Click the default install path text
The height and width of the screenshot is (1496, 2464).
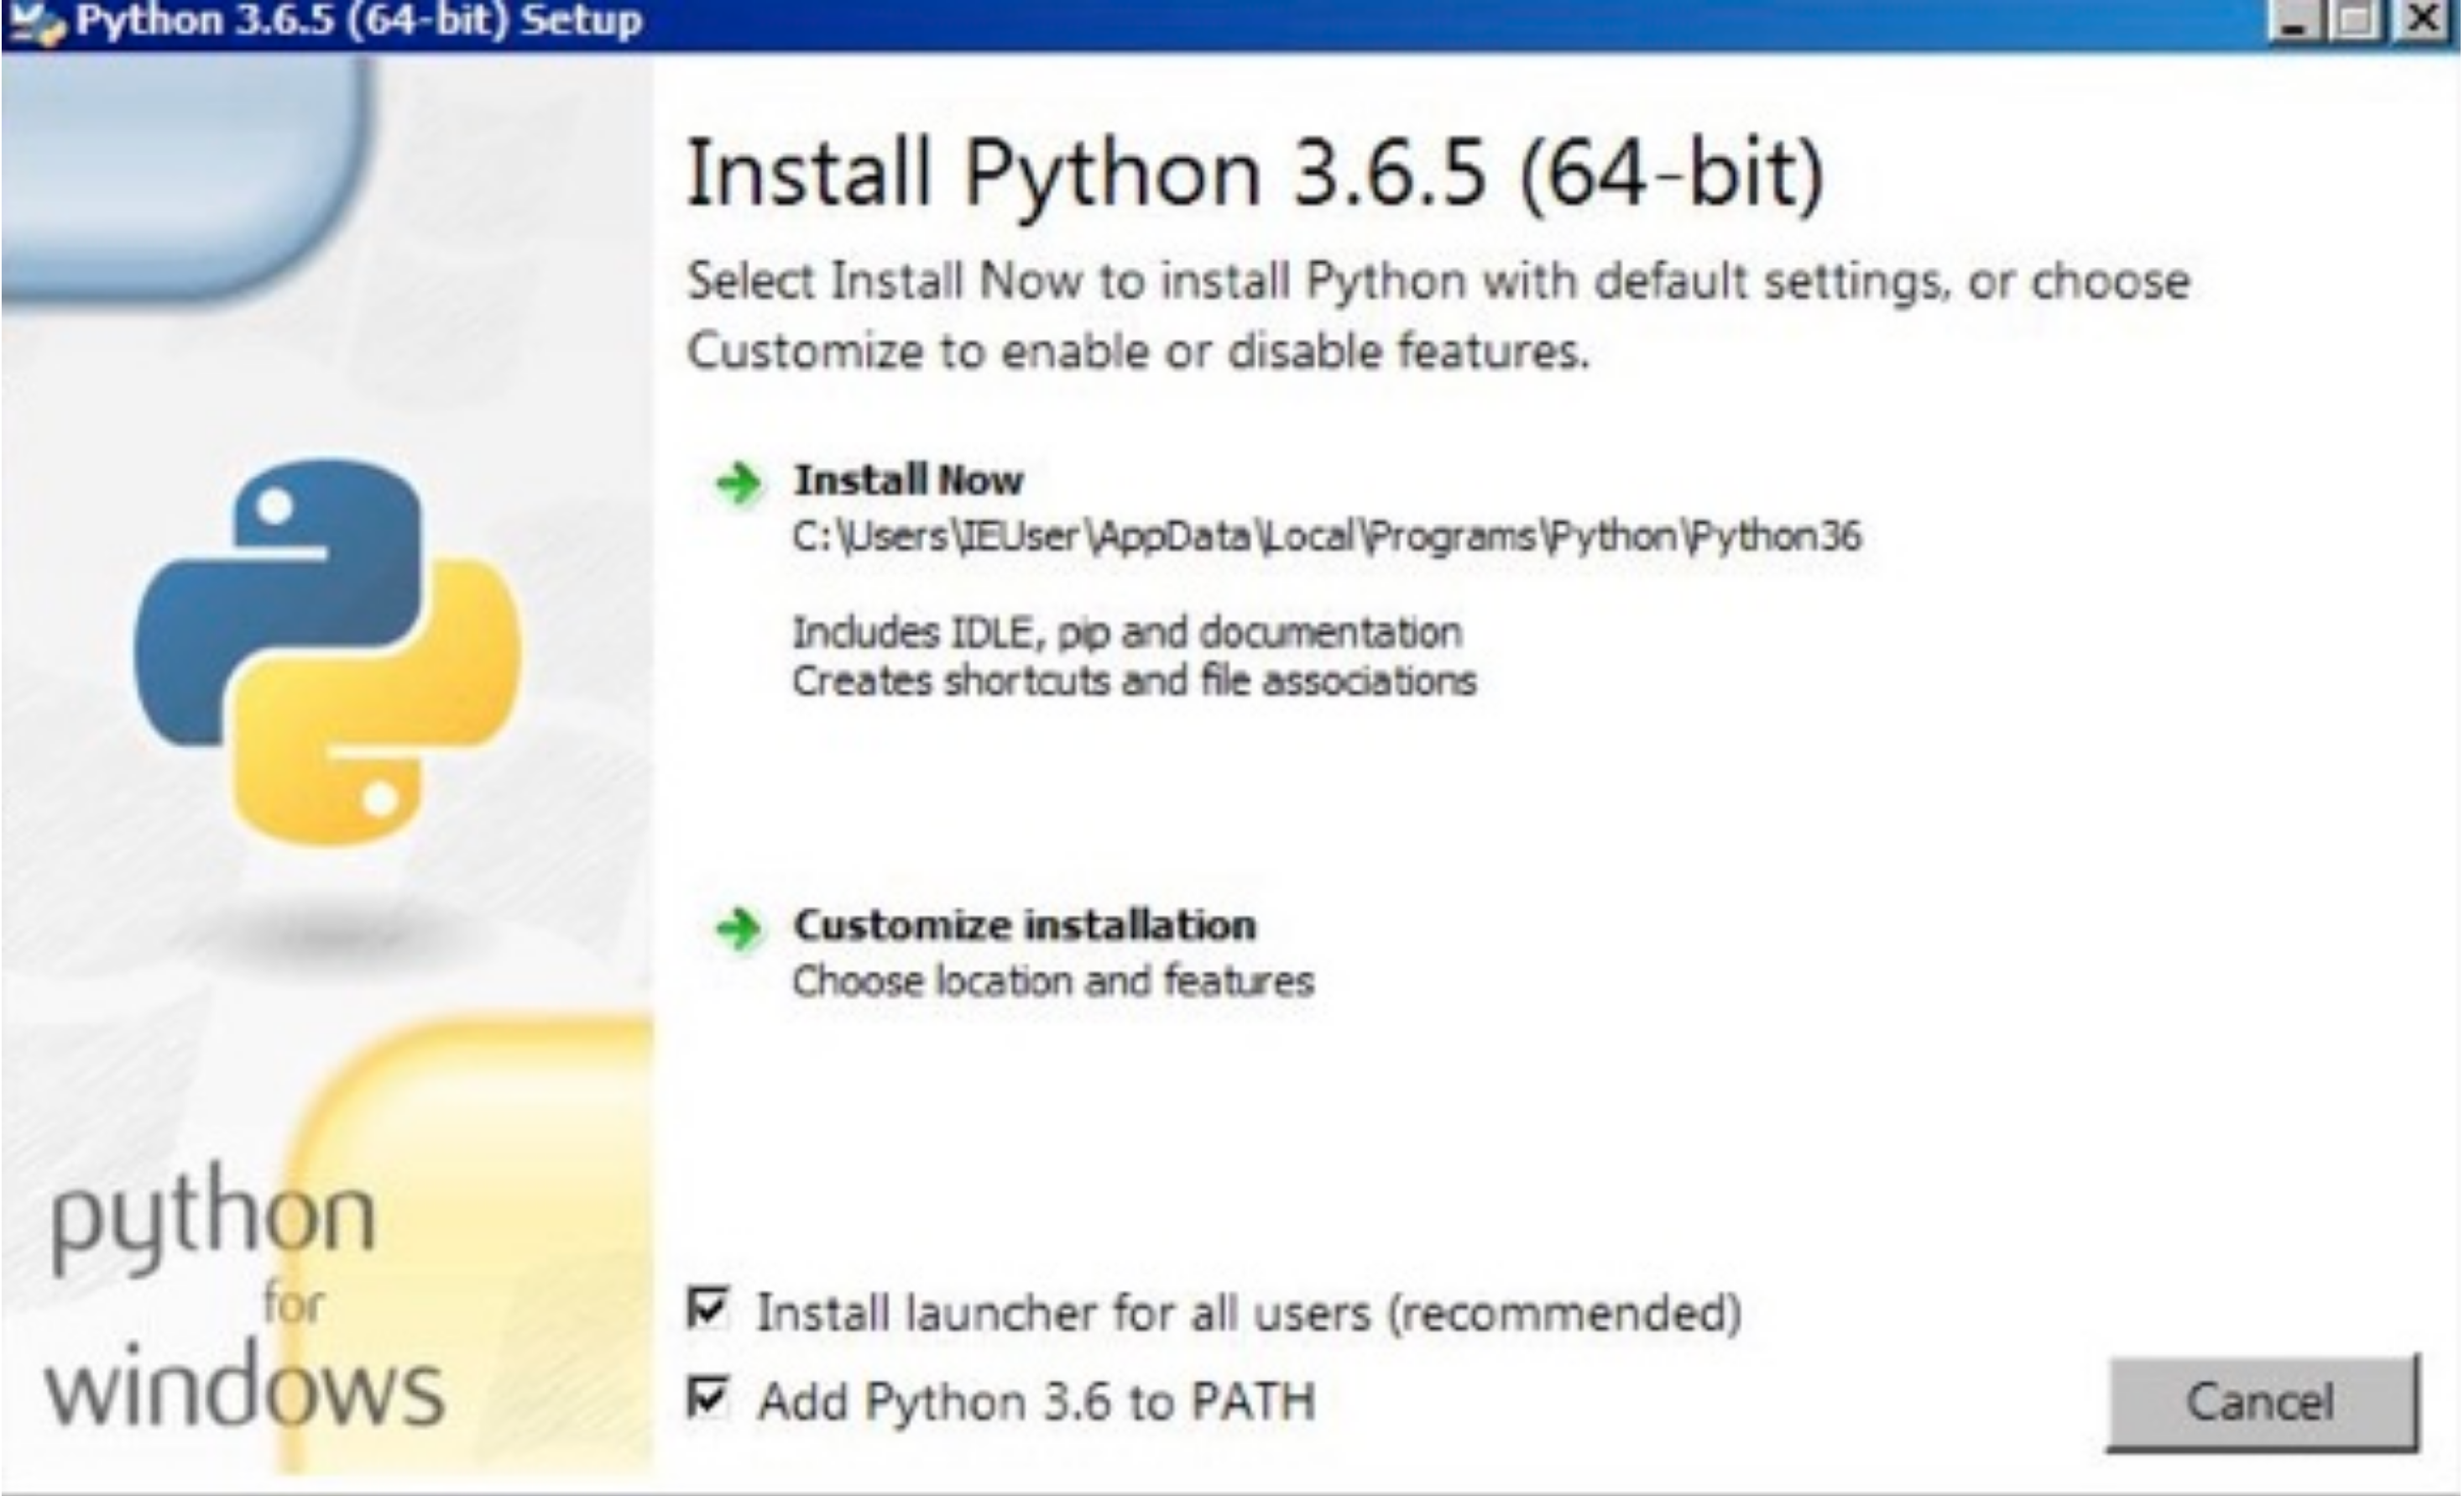click(1326, 537)
